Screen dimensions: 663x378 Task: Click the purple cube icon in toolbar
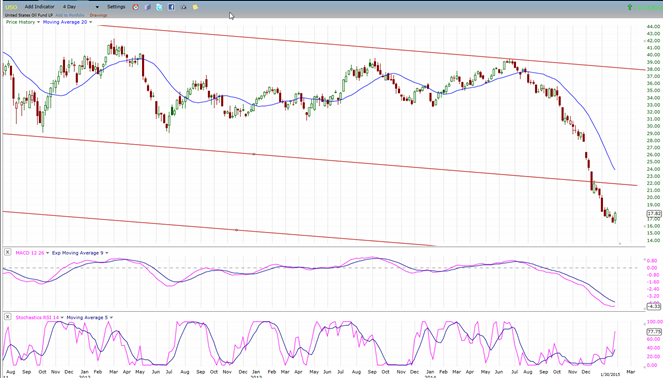pos(148,7)
